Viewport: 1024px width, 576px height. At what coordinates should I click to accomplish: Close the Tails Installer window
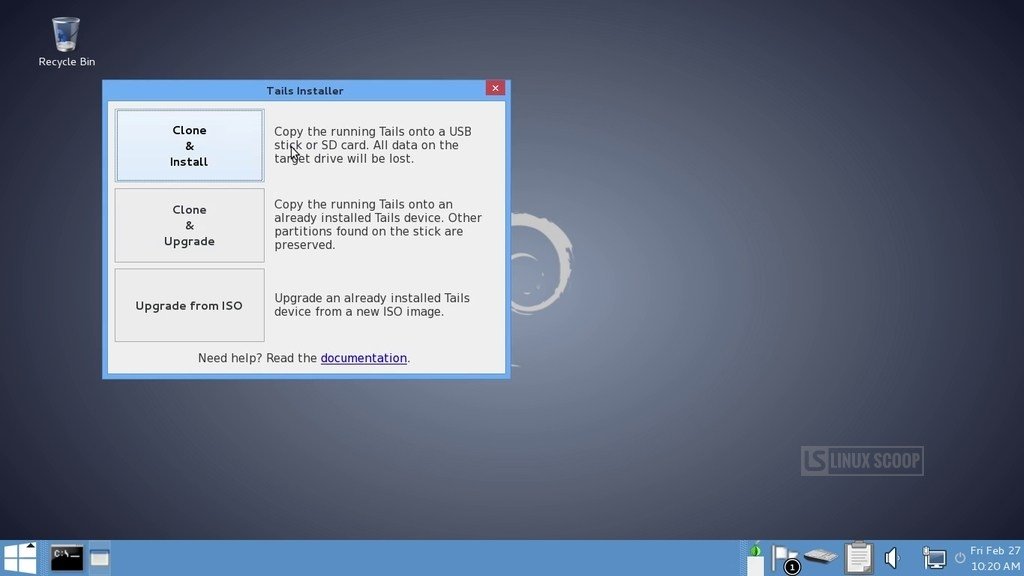[x=495, y=88]
